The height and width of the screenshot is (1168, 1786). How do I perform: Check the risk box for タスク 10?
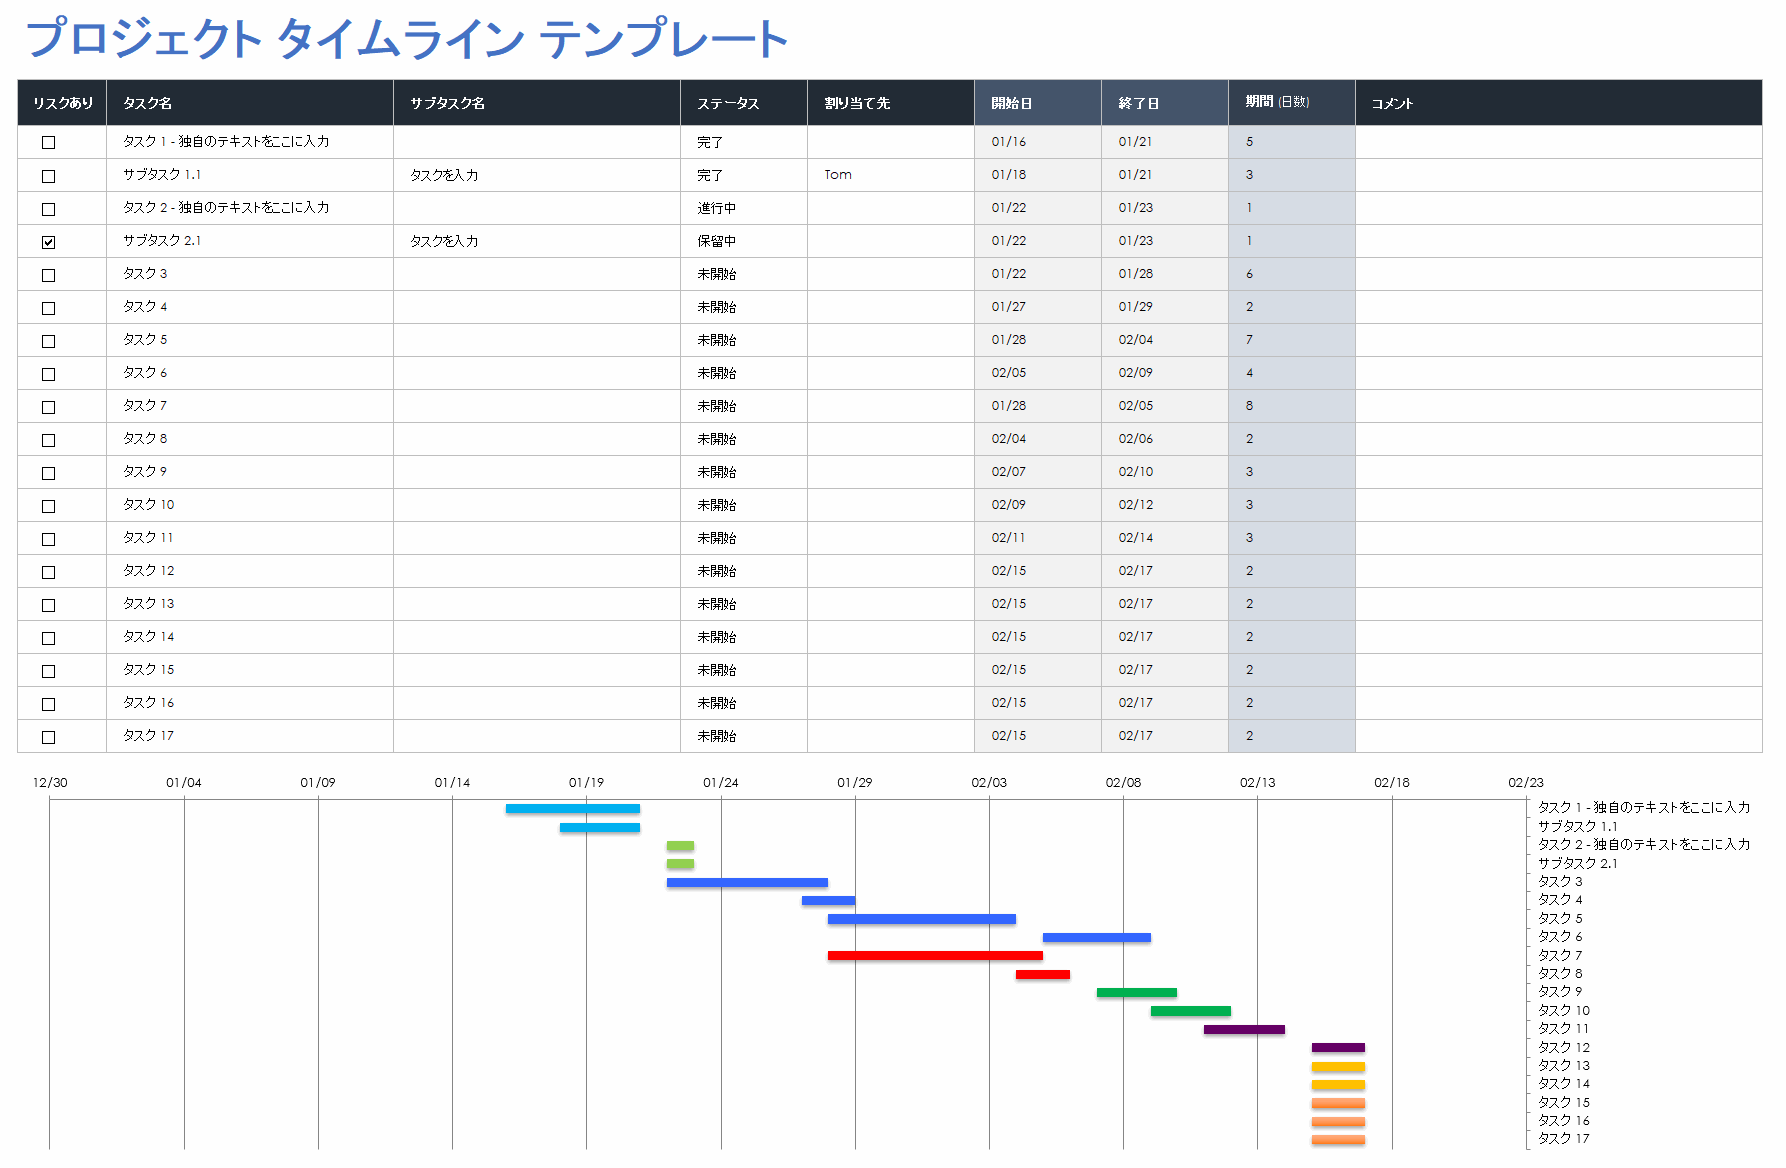click(48, 505)
